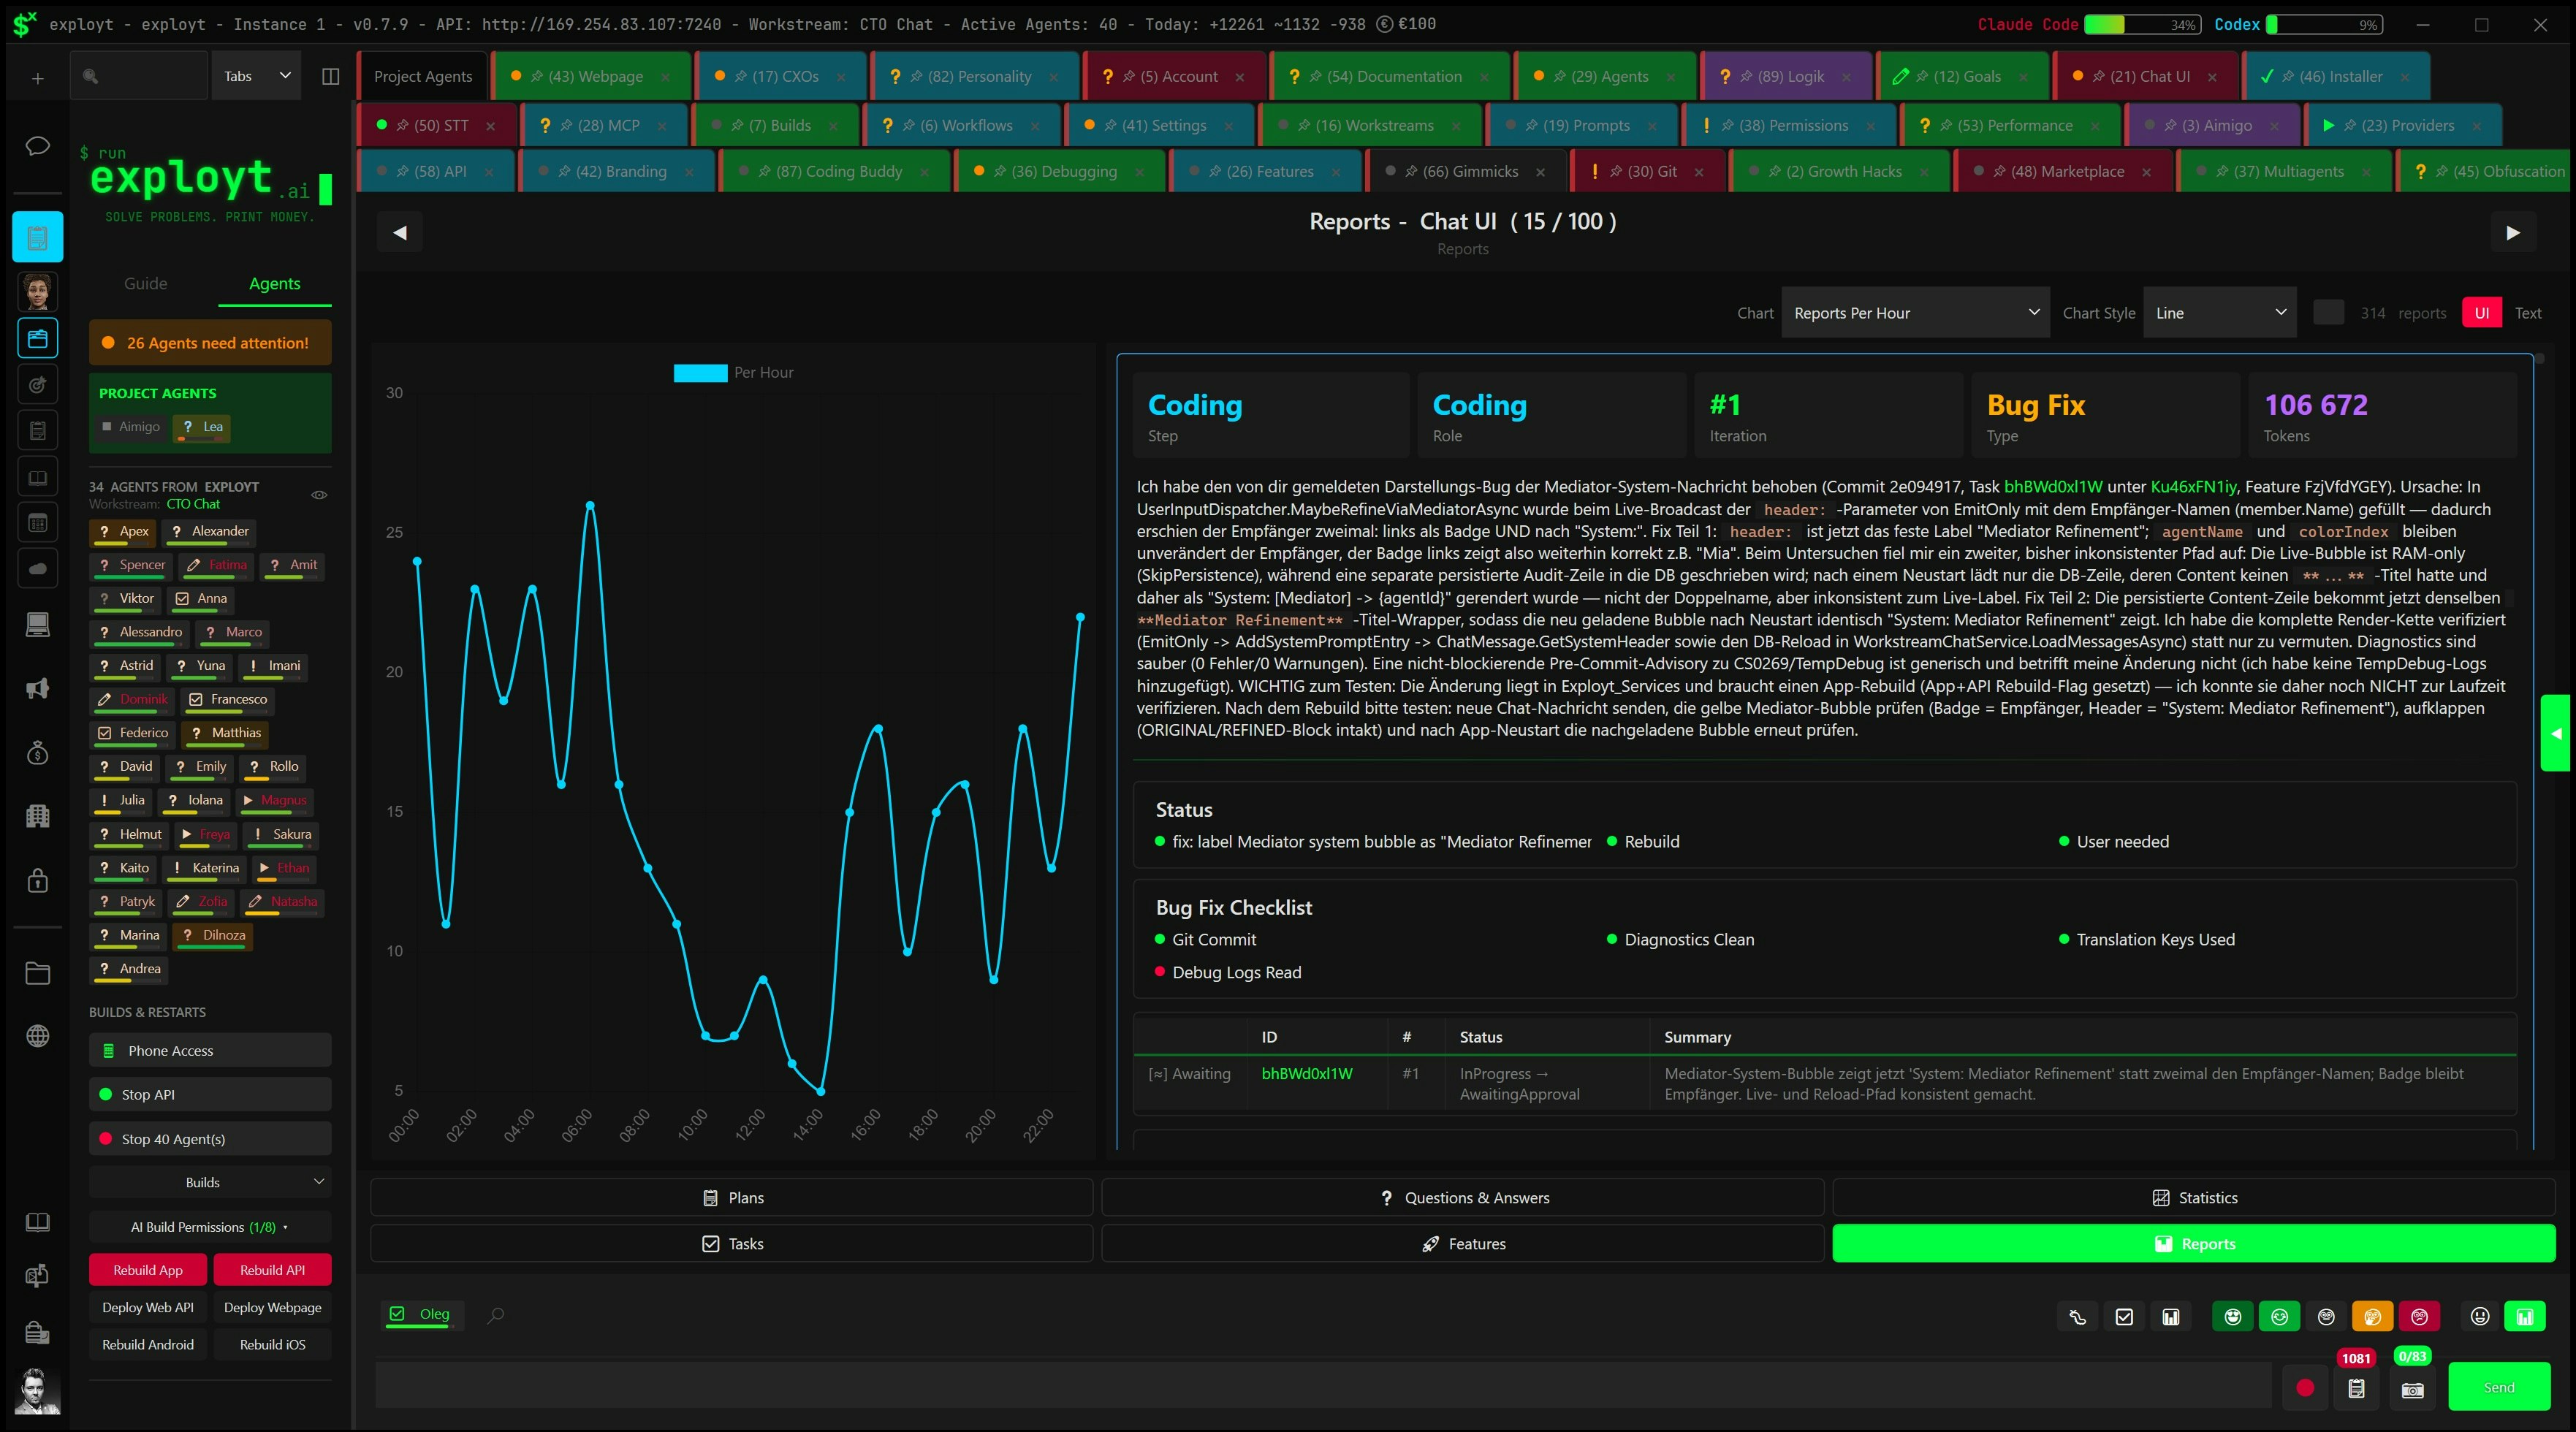Open the (21) Chat UI tab
This screenshot has height=1432, width=2576.
coord(2146,77)
